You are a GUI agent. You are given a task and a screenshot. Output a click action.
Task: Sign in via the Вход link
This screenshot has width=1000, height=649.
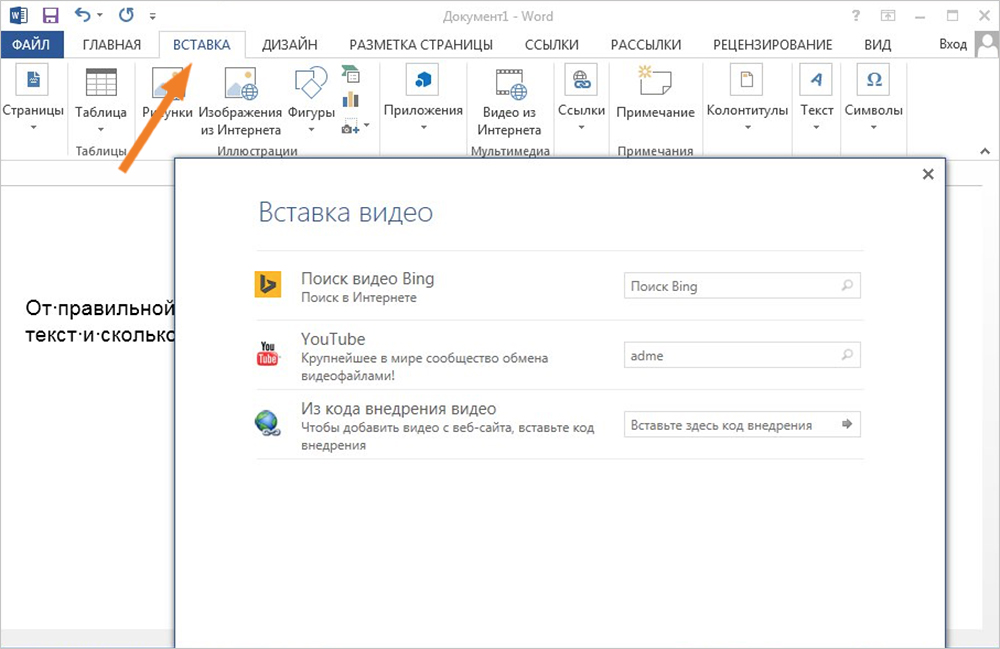(953, 44)
